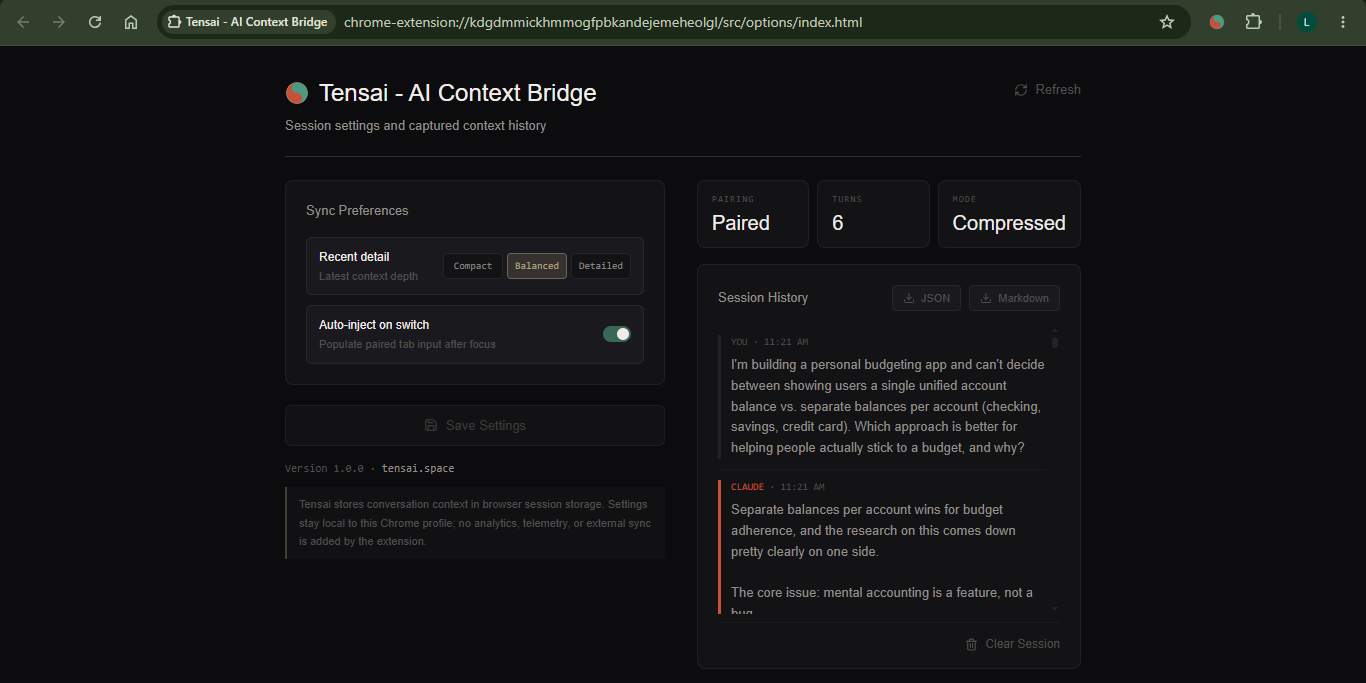The height and width of the screenshot is (683, 1366).
Task: Click the Tensai - AI Context Bridge page title
Action: click(458, 93)
